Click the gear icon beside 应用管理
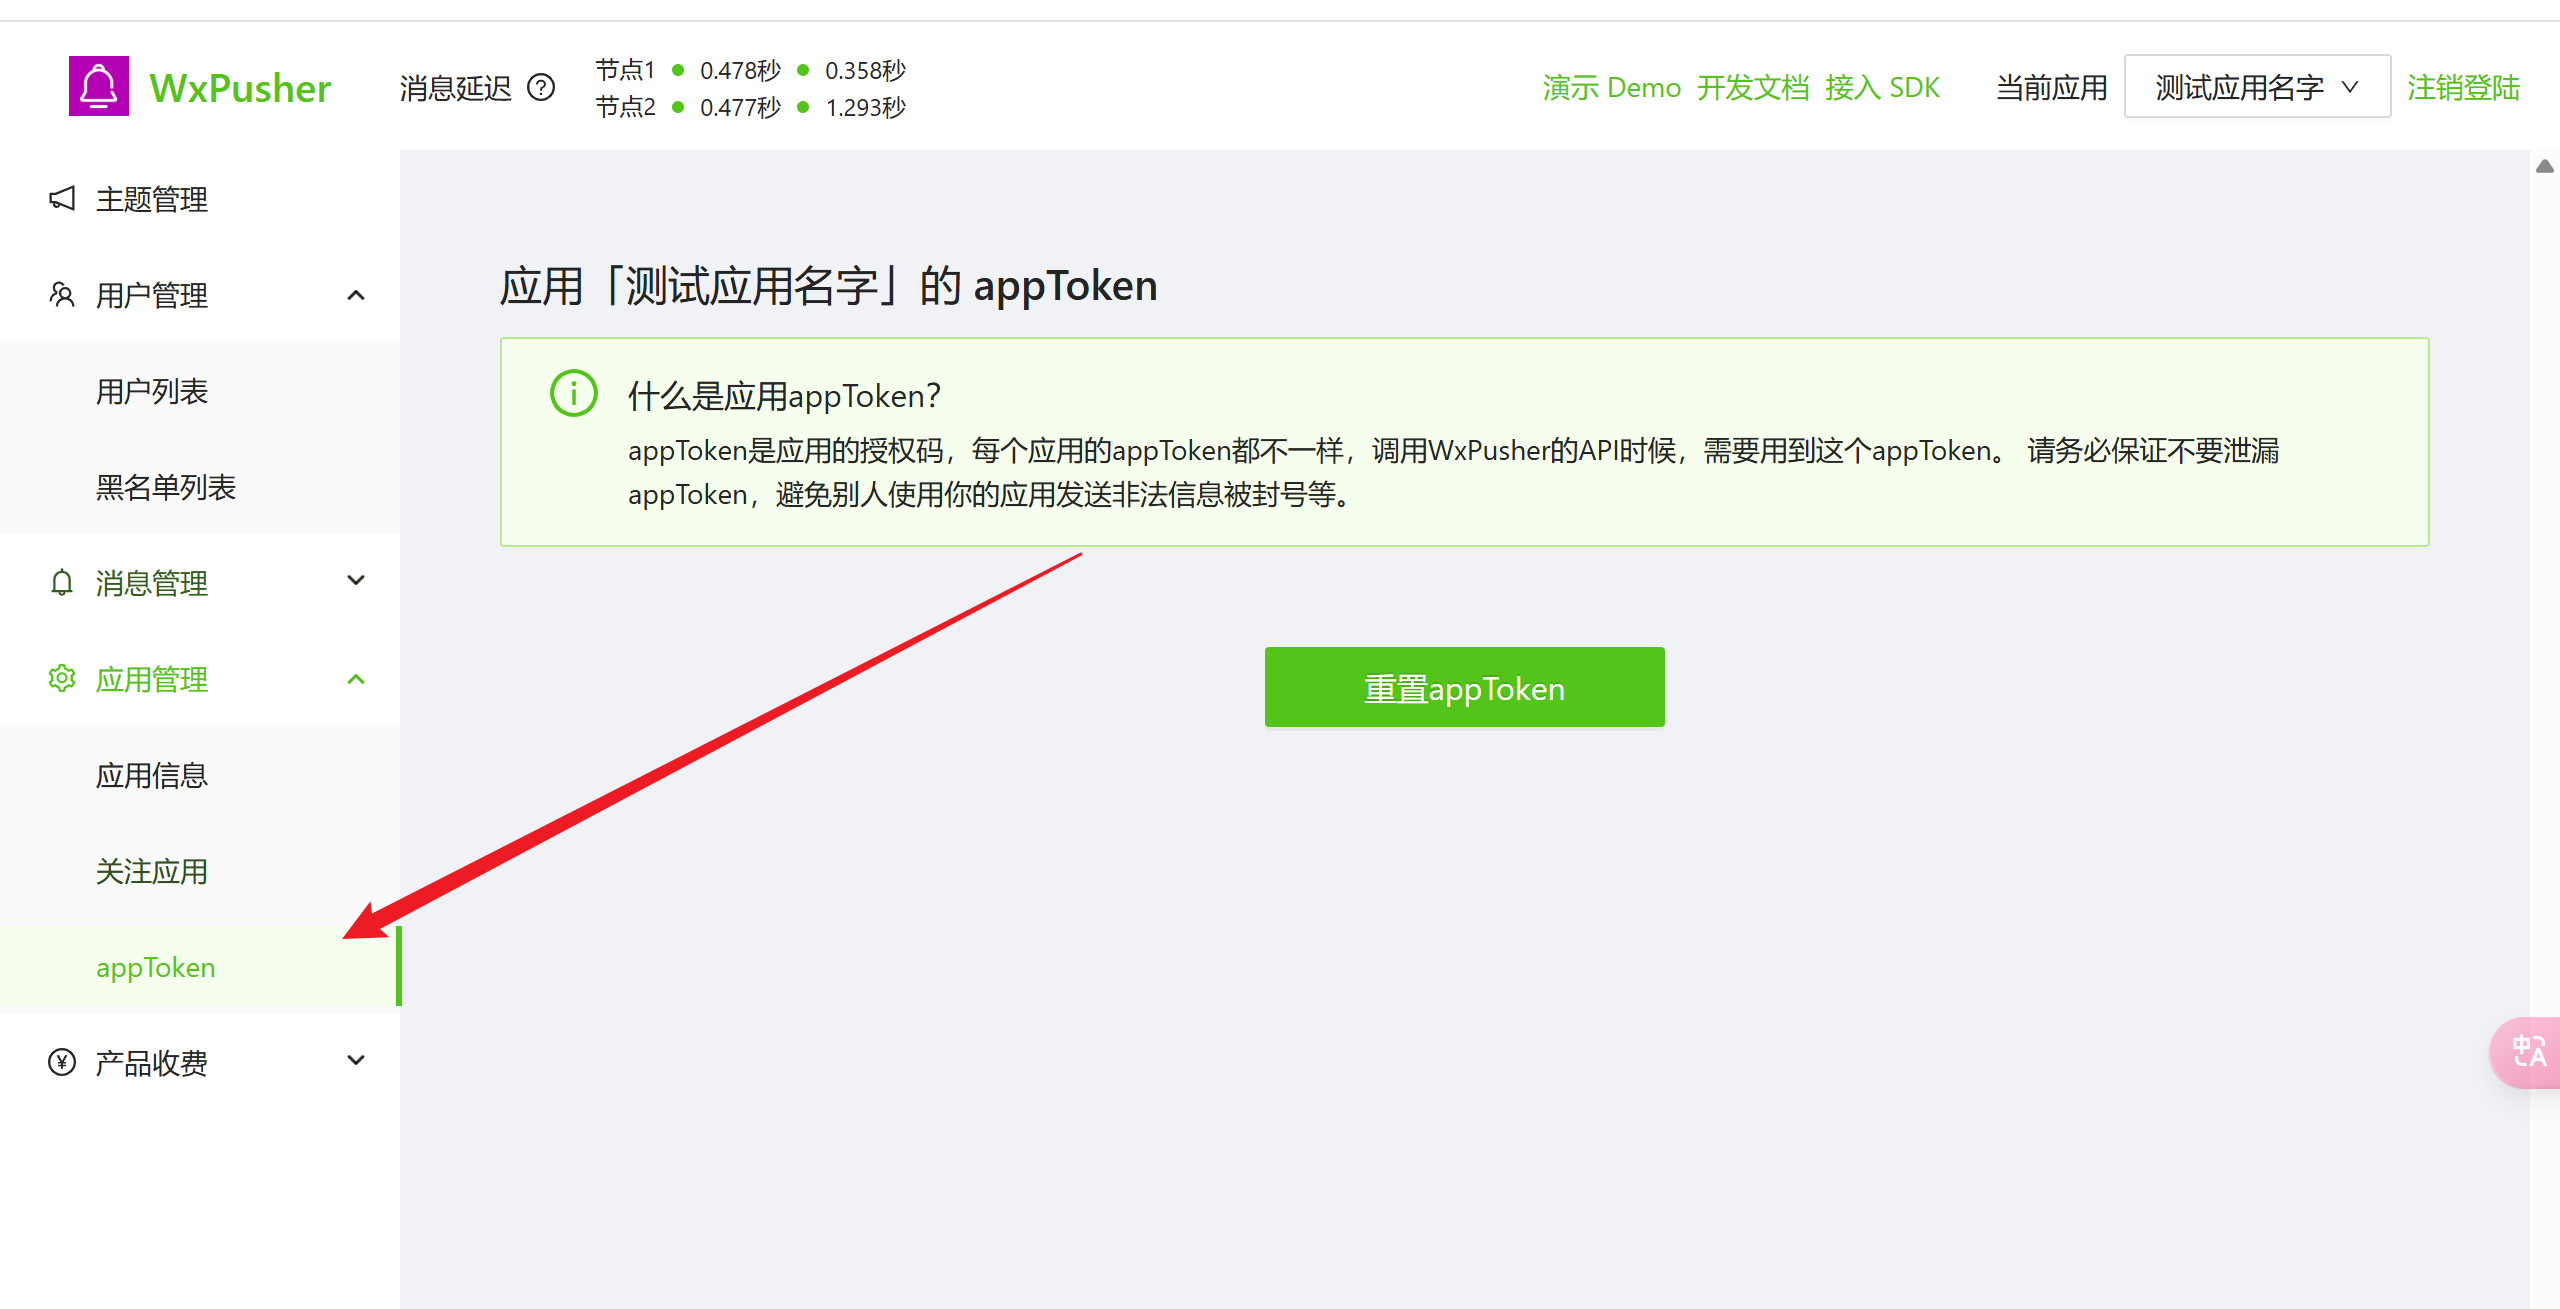This screenshot has height=1309, width=2560. 62,679
